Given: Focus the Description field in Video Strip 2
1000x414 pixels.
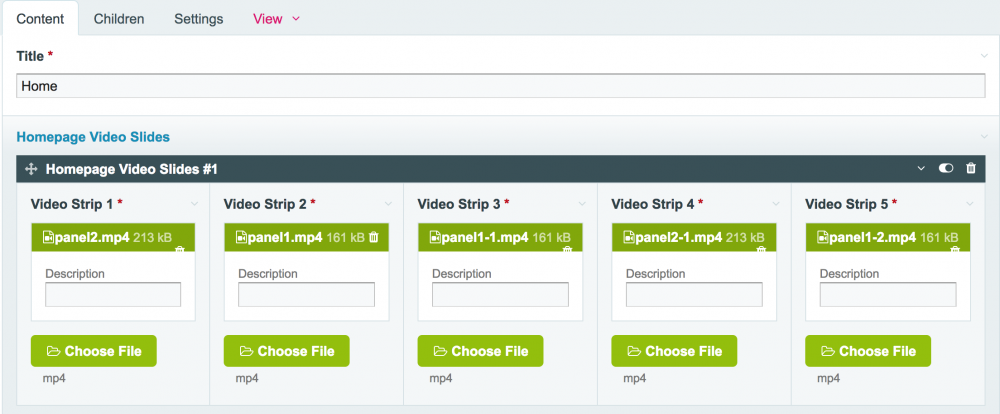Looking at the screenshot, I should (307, 295).
